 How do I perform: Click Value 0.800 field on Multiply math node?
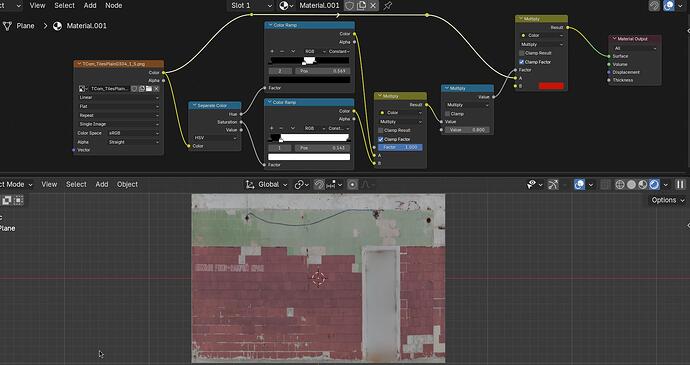pyautogui.click(x=467, y=130)
